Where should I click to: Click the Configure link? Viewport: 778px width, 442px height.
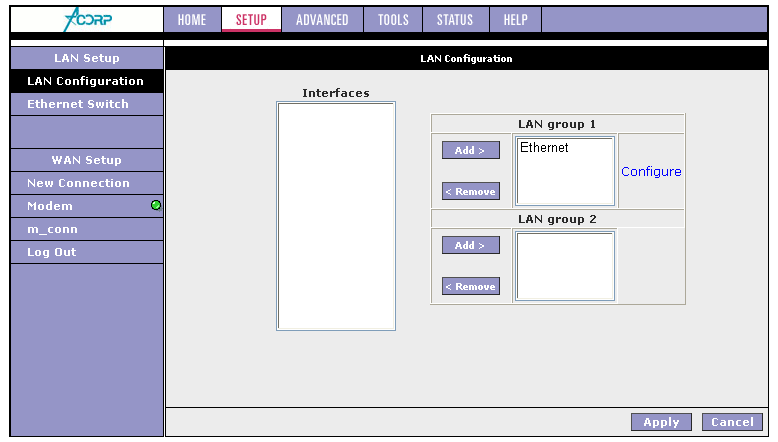coord(651,172)
